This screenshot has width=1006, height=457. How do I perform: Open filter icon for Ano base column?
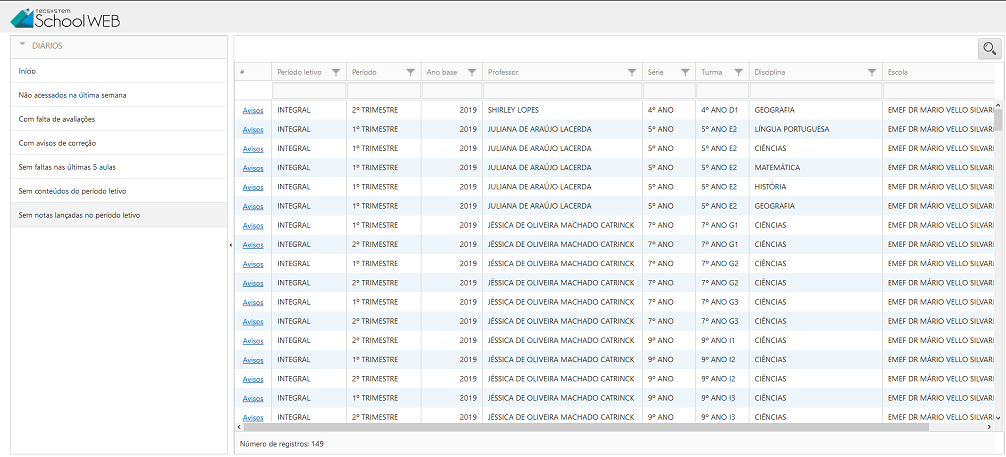click(x=472, y=72)
